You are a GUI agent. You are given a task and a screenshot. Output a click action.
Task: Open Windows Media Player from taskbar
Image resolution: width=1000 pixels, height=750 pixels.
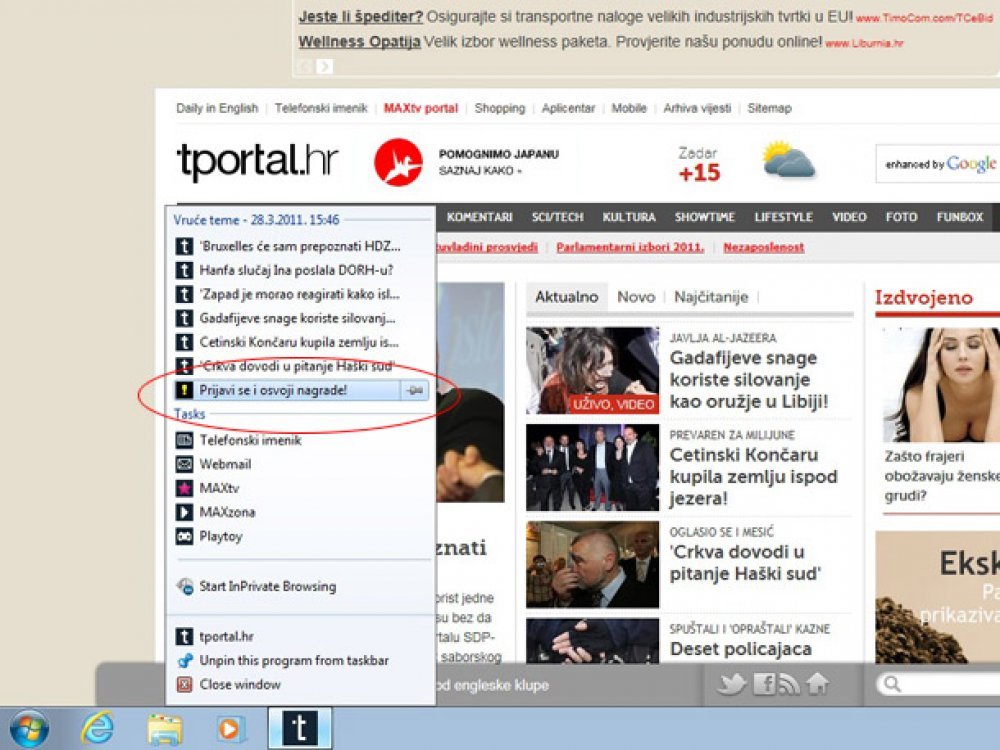(x=230, y=729)
